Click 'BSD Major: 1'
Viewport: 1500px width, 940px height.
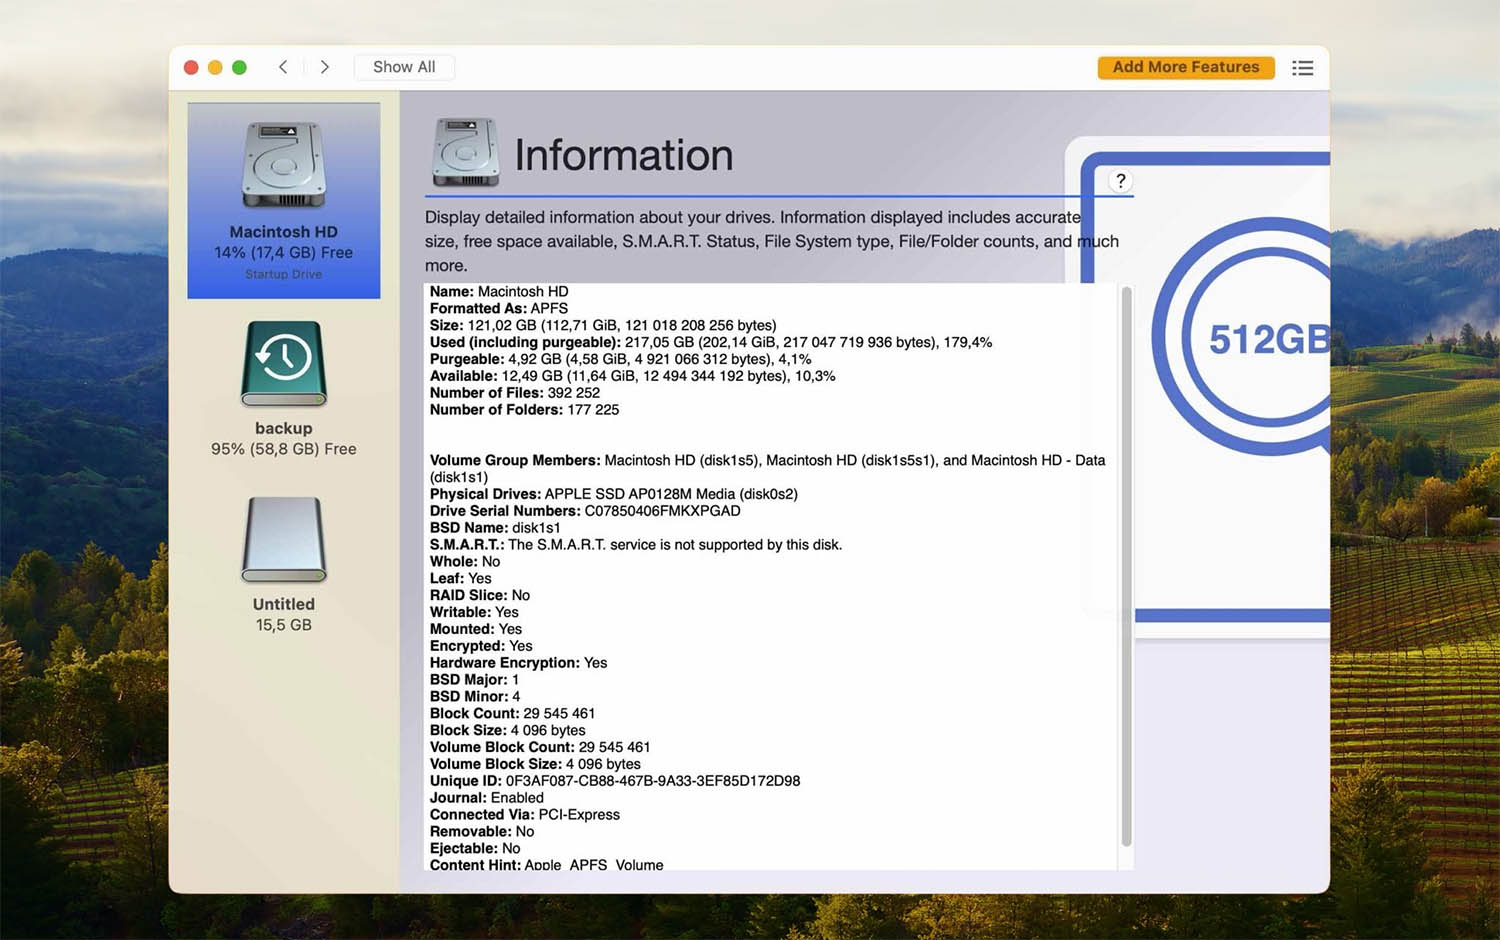pos(474,680)
